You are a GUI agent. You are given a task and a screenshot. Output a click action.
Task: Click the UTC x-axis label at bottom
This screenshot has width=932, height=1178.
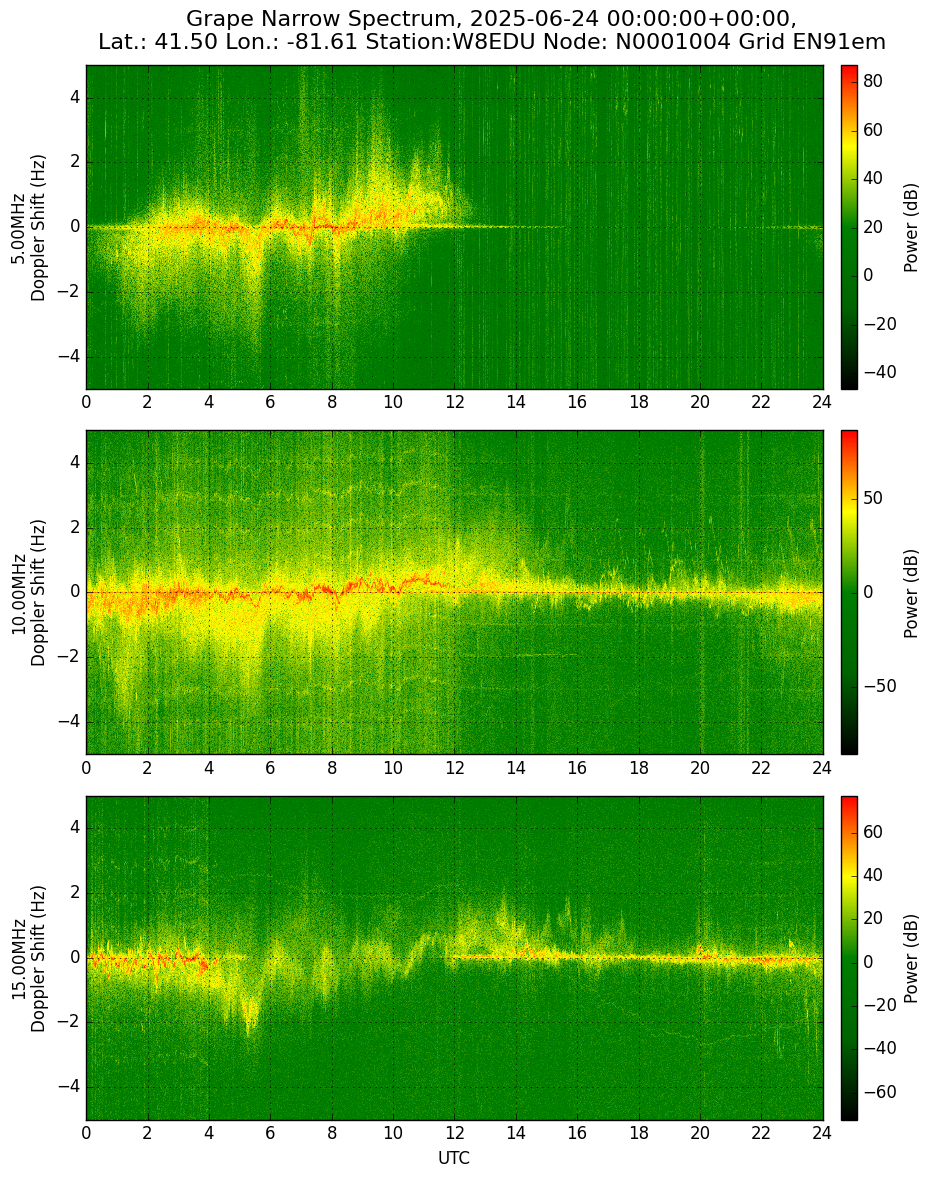point(454,1158)
